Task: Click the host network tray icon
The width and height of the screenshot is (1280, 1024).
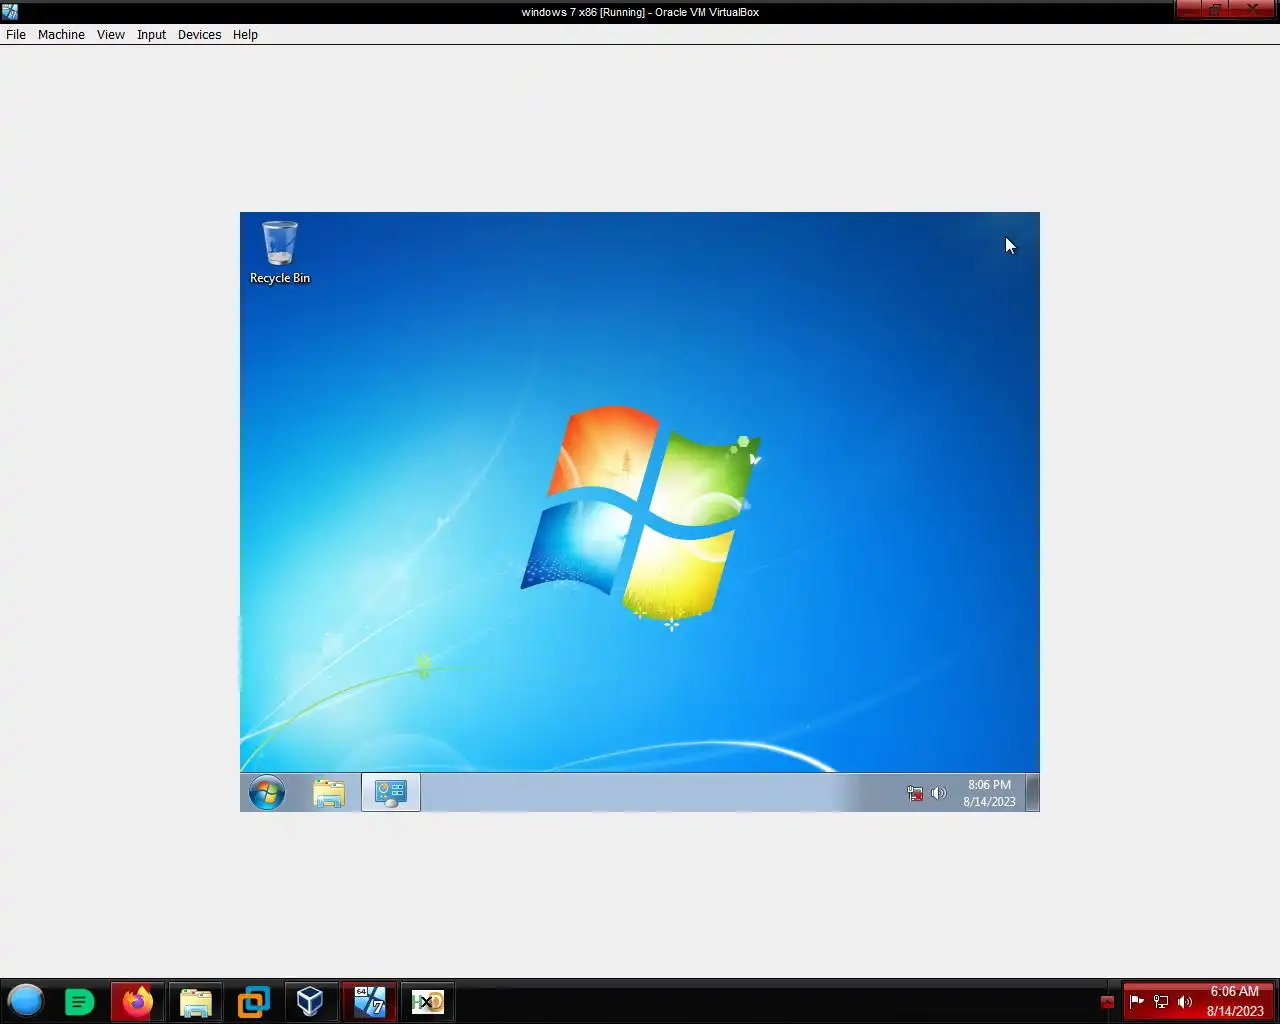Action: tap(1161, 1001)
